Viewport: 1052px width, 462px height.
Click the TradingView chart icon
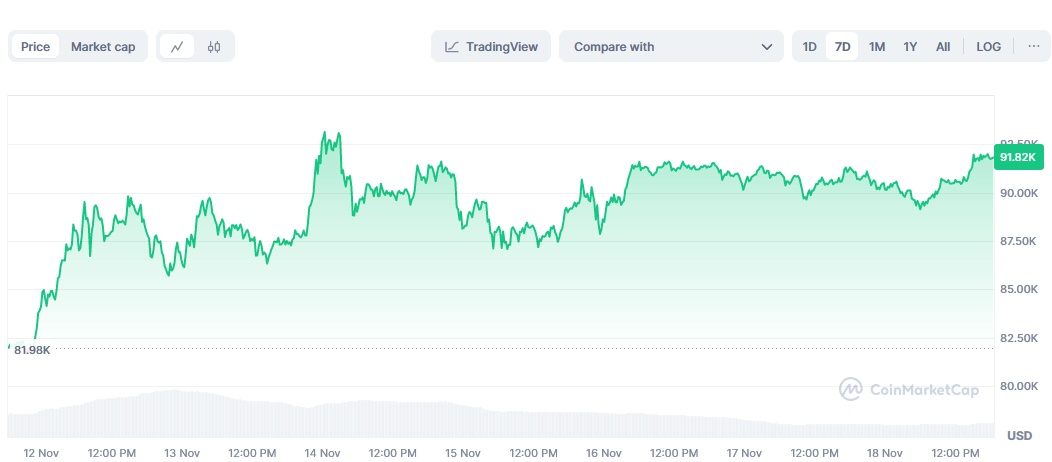pyautogui.click(x=452, y=47)
